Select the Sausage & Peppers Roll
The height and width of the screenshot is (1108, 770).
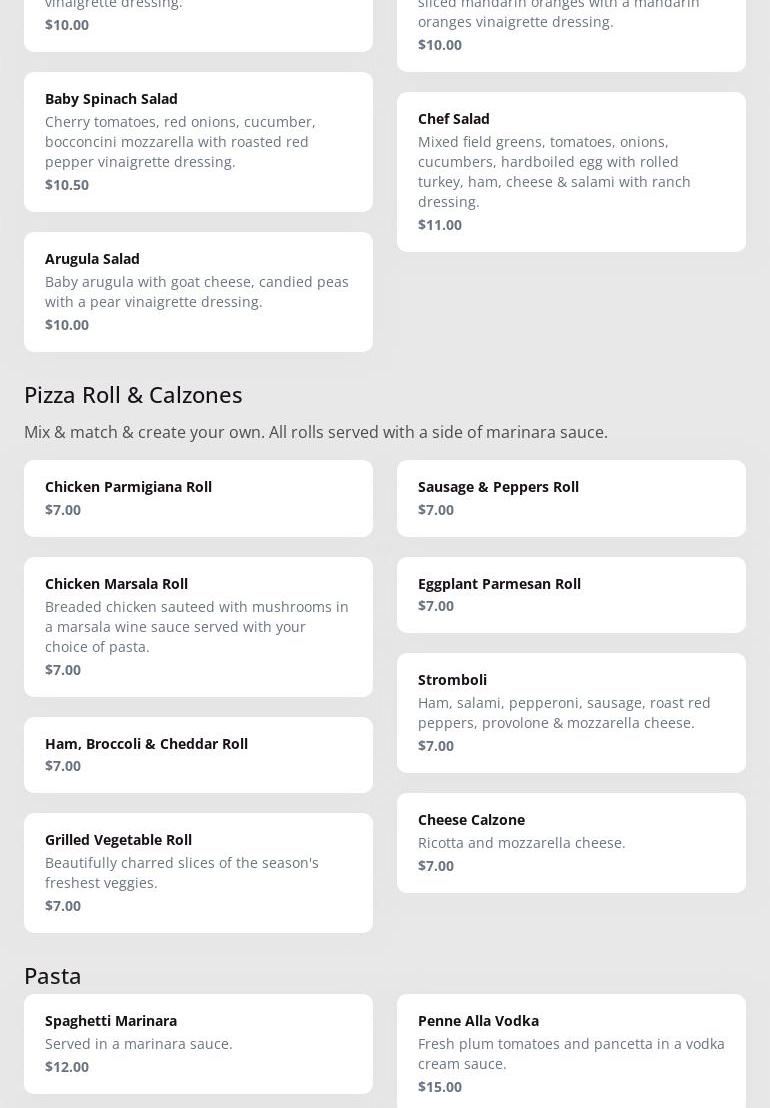[571, 498]
